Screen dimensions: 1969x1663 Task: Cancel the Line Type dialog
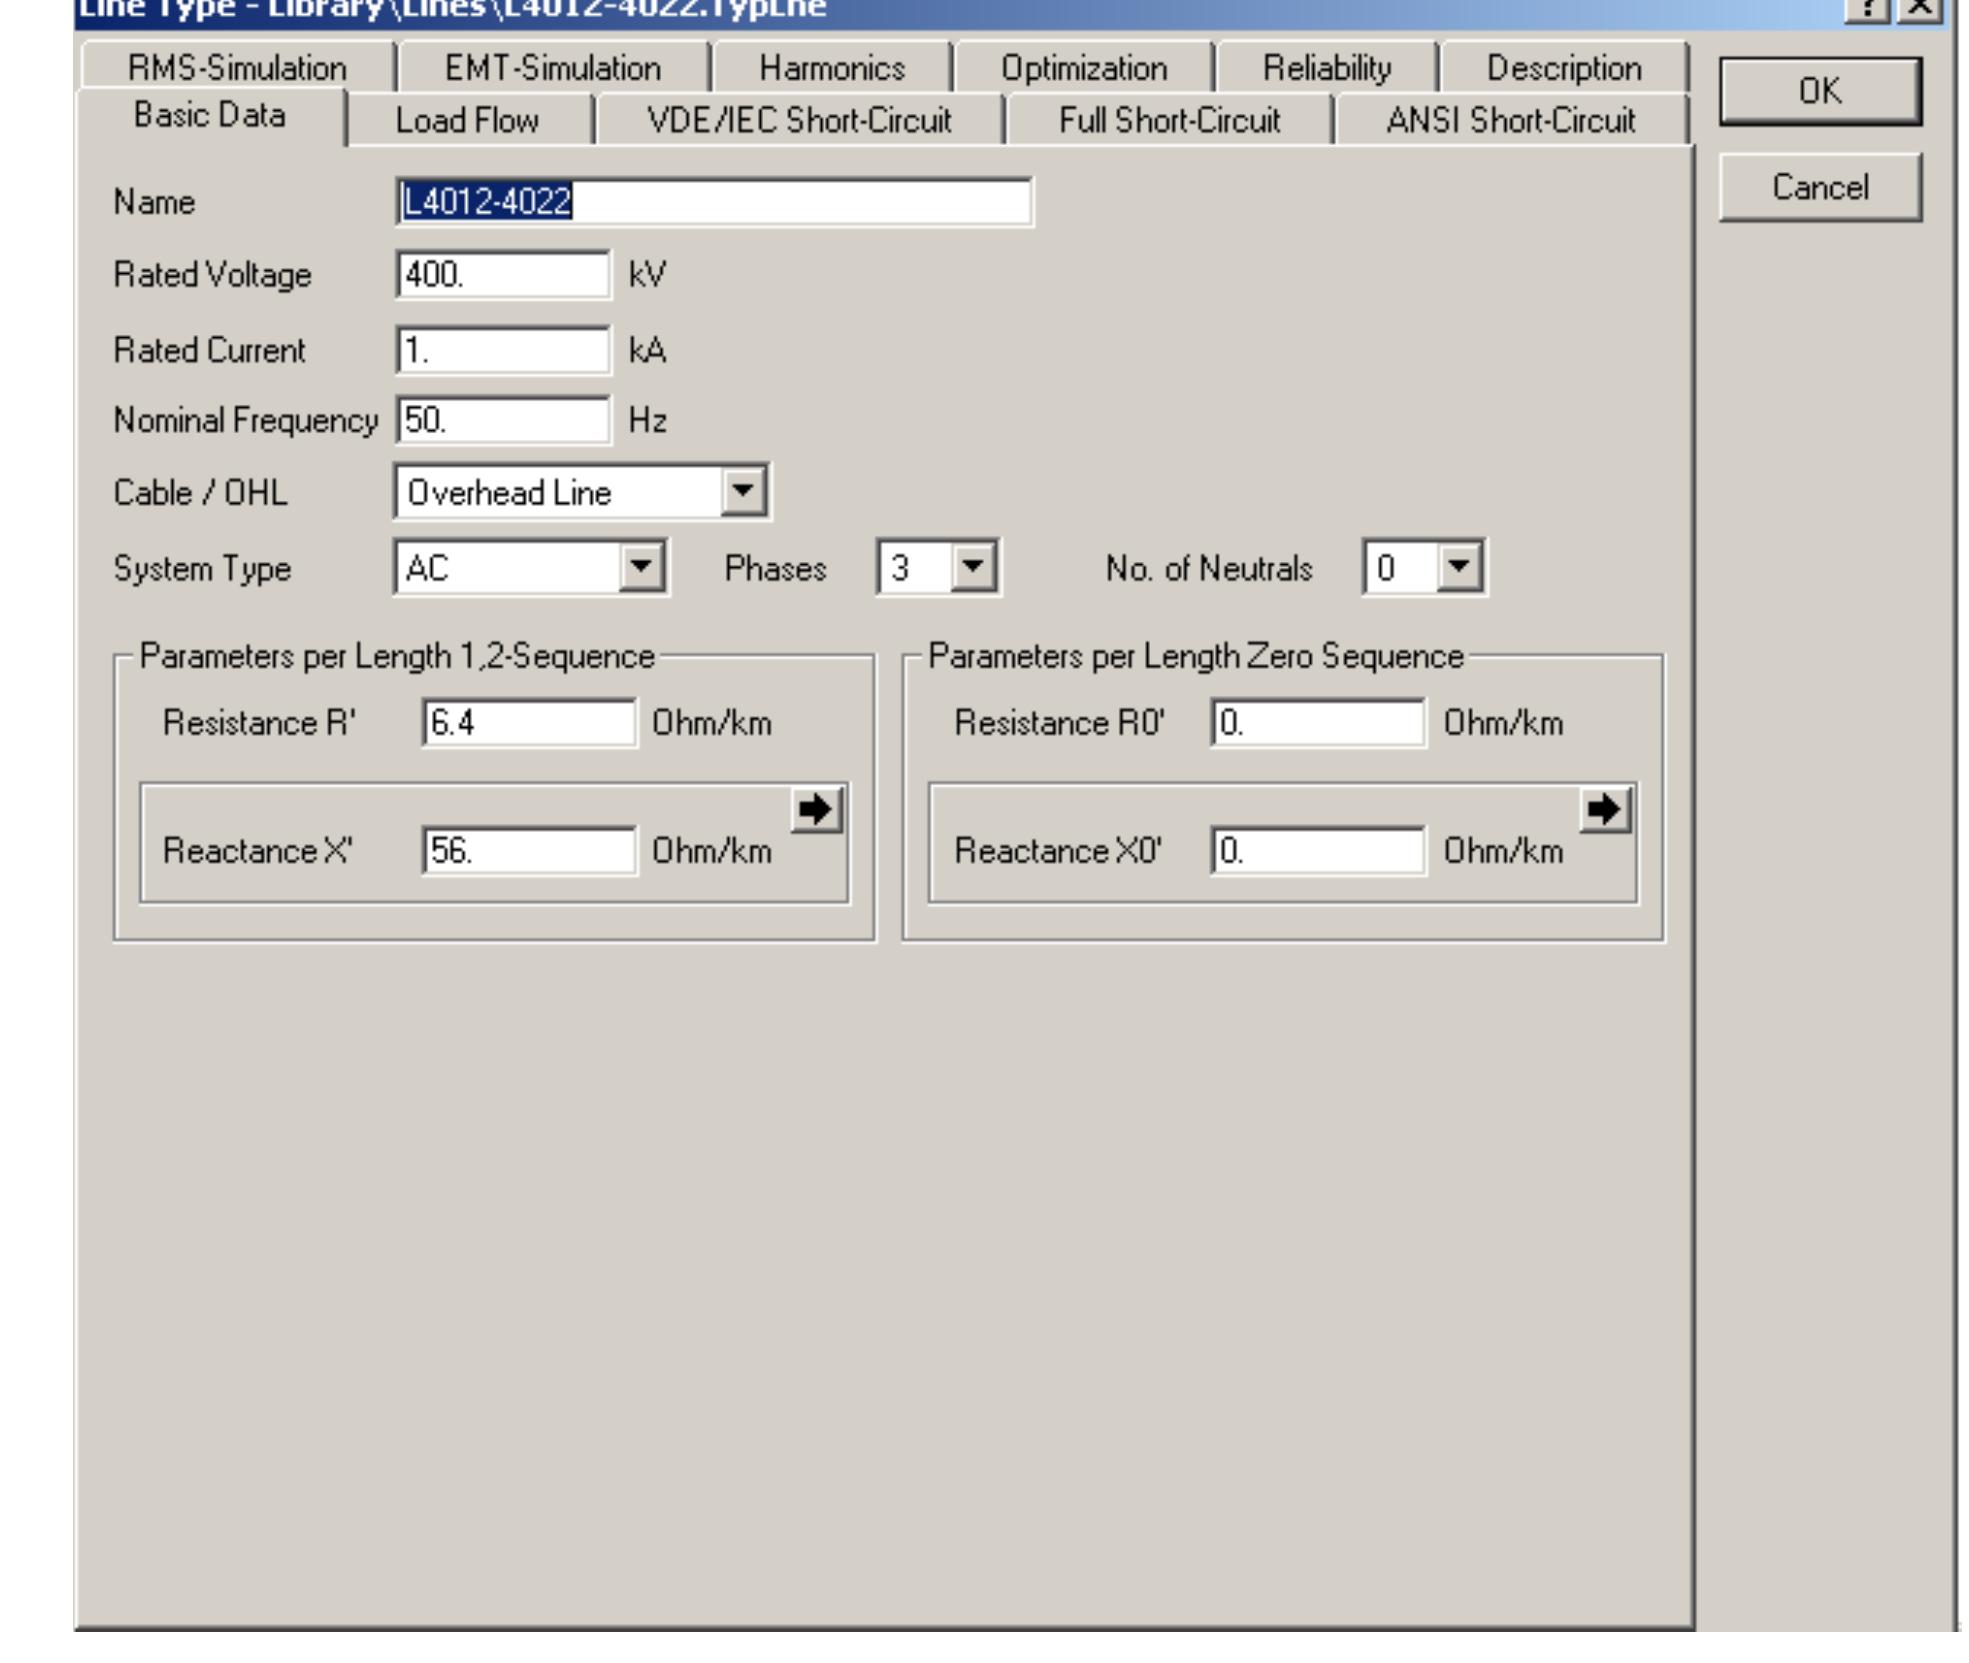(1818, 186)
